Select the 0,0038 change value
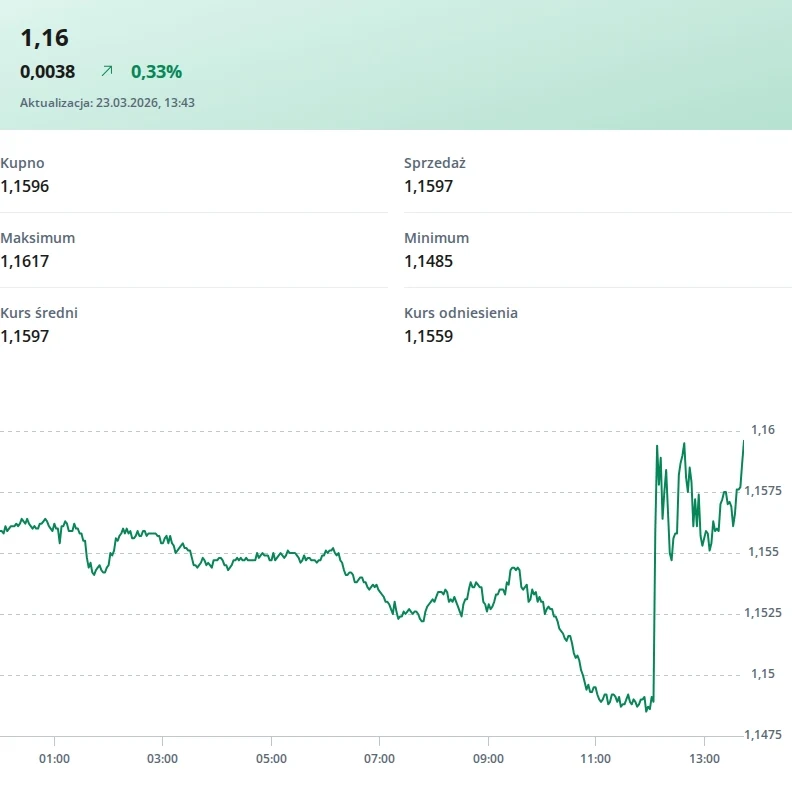792x790 pixels. 48,71
